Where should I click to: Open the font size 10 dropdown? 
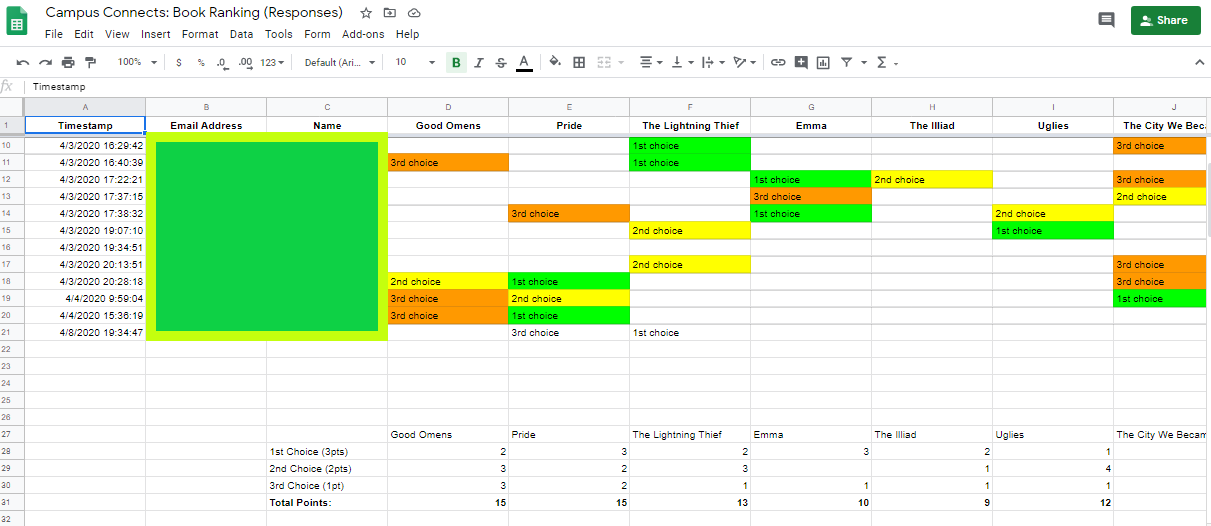click(415, 62)
